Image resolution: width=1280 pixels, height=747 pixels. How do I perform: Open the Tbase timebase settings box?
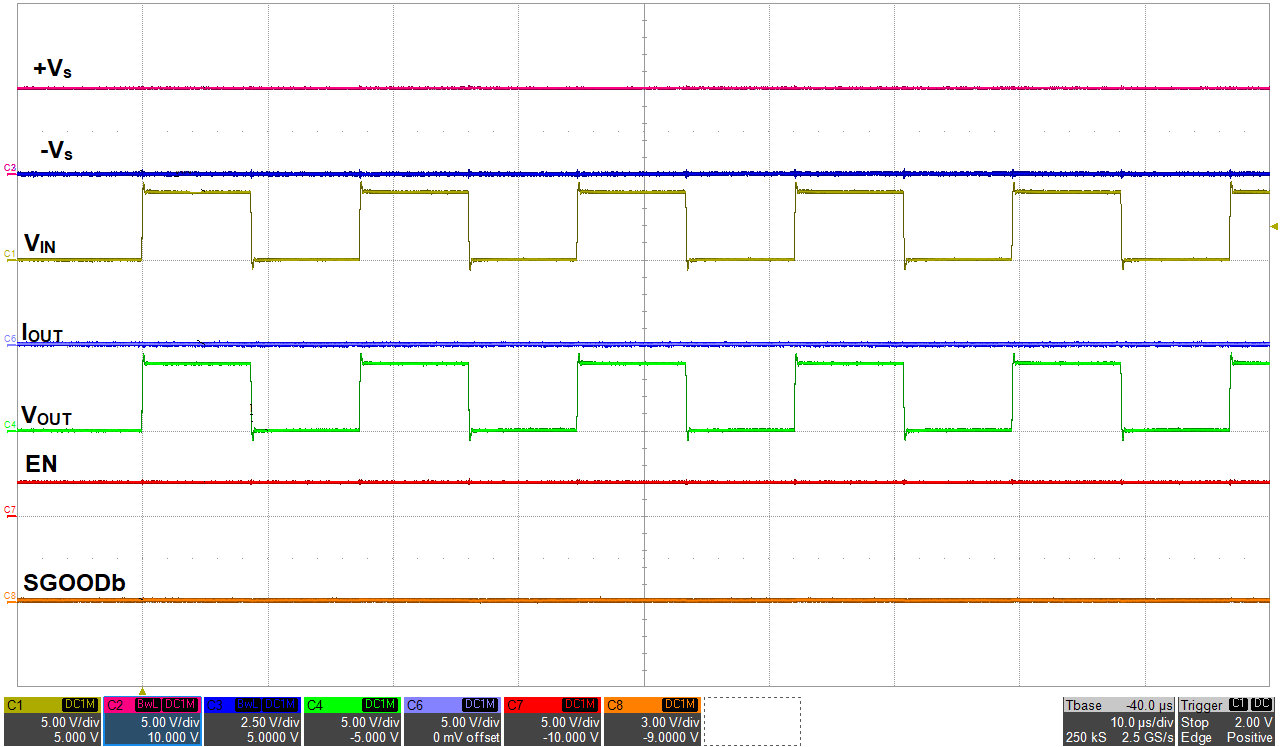click(1118, 721)
